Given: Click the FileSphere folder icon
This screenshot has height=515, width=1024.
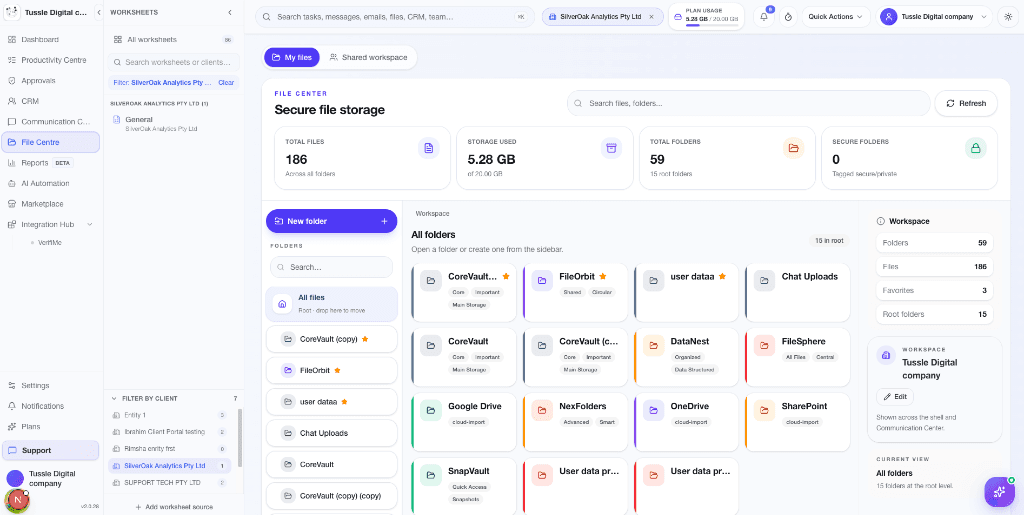Looking at the screenshot, I should 764,345.
